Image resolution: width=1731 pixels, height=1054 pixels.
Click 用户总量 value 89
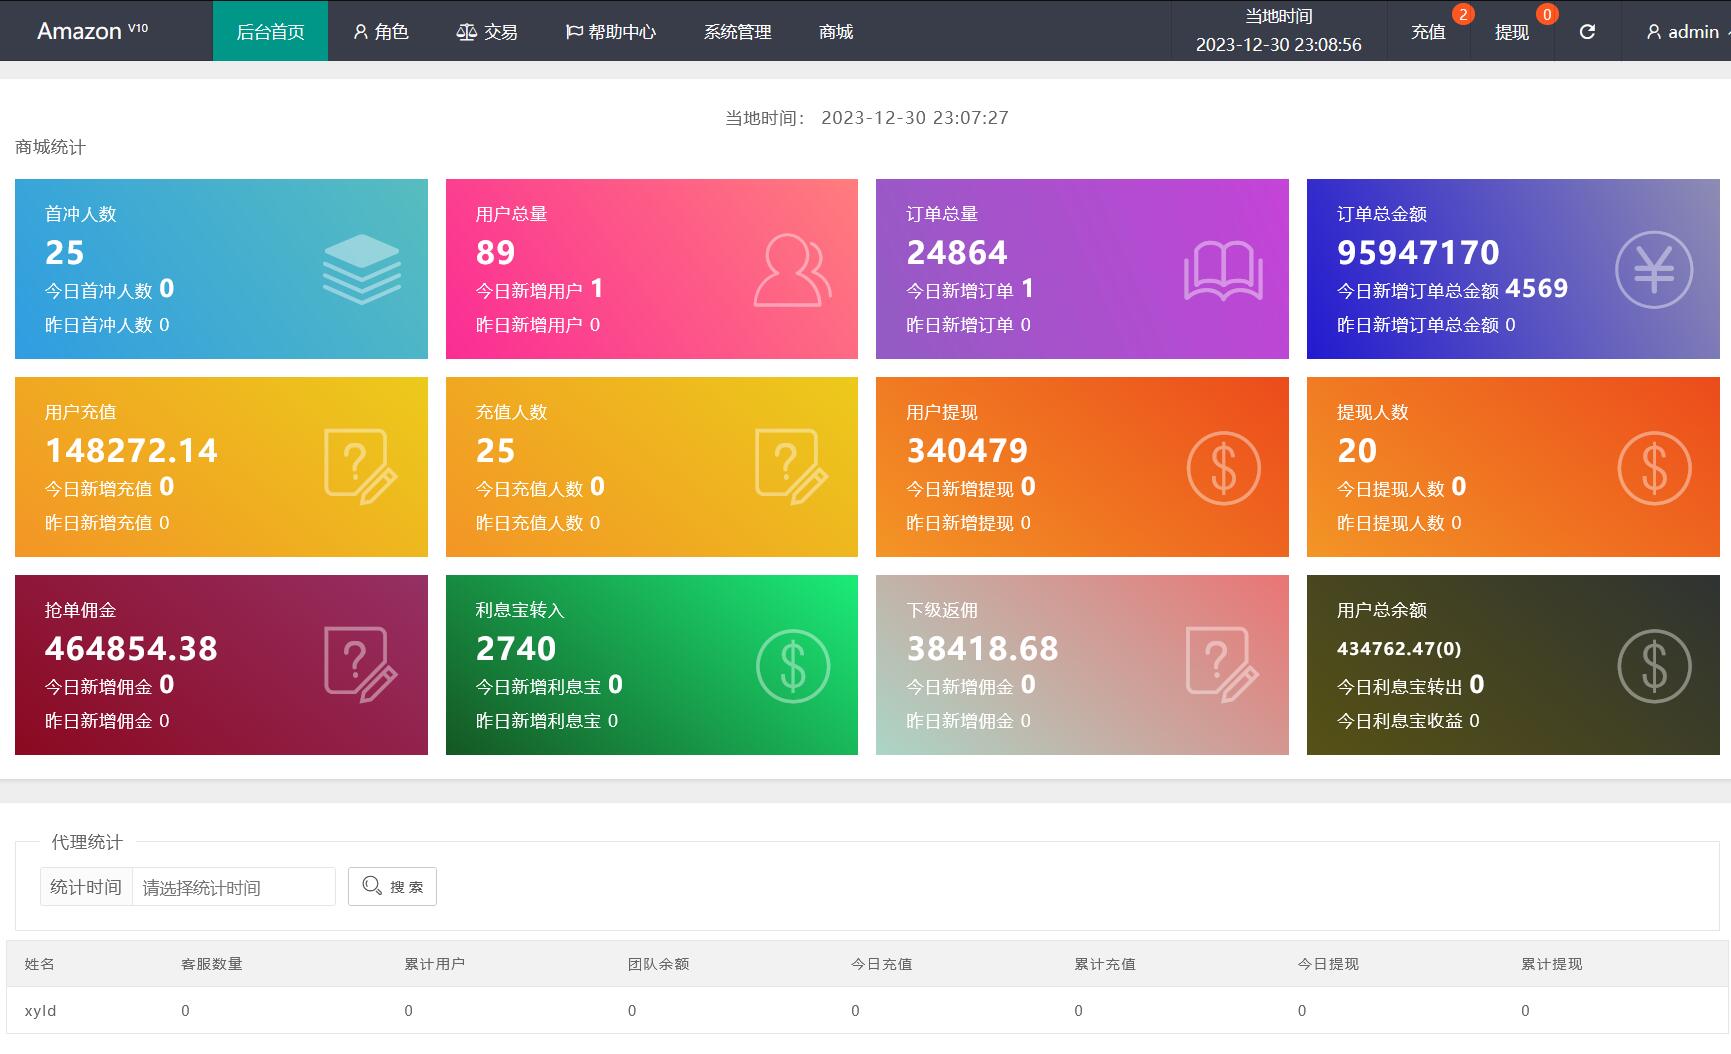[496, 252]
